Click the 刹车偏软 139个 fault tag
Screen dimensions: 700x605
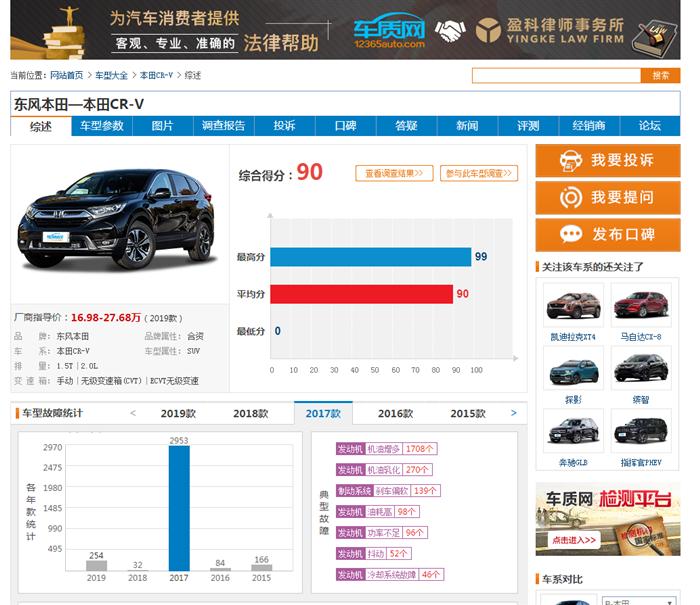(388, 491)
